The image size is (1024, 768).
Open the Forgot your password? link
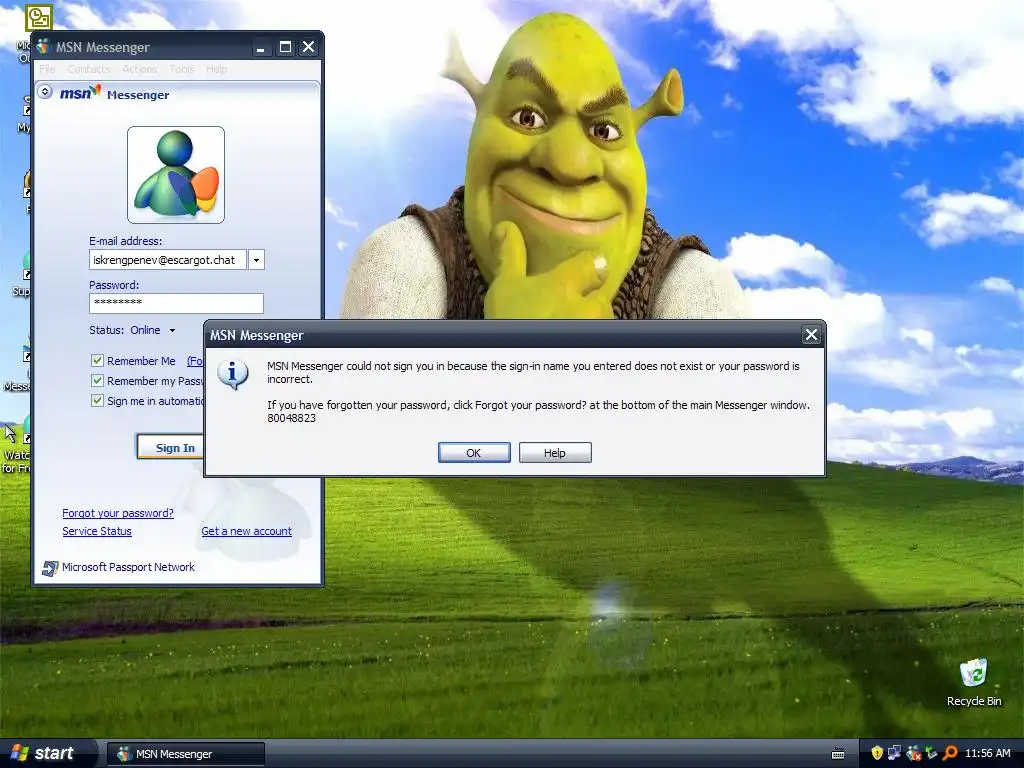click(118, 513)
